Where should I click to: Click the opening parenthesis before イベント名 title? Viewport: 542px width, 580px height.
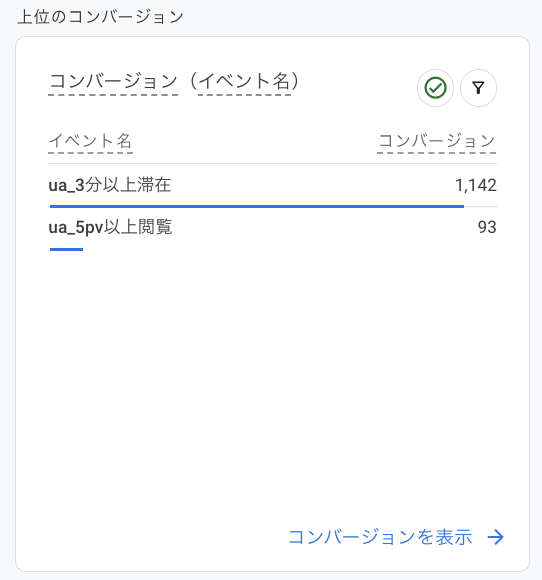(x=194, y=81)
